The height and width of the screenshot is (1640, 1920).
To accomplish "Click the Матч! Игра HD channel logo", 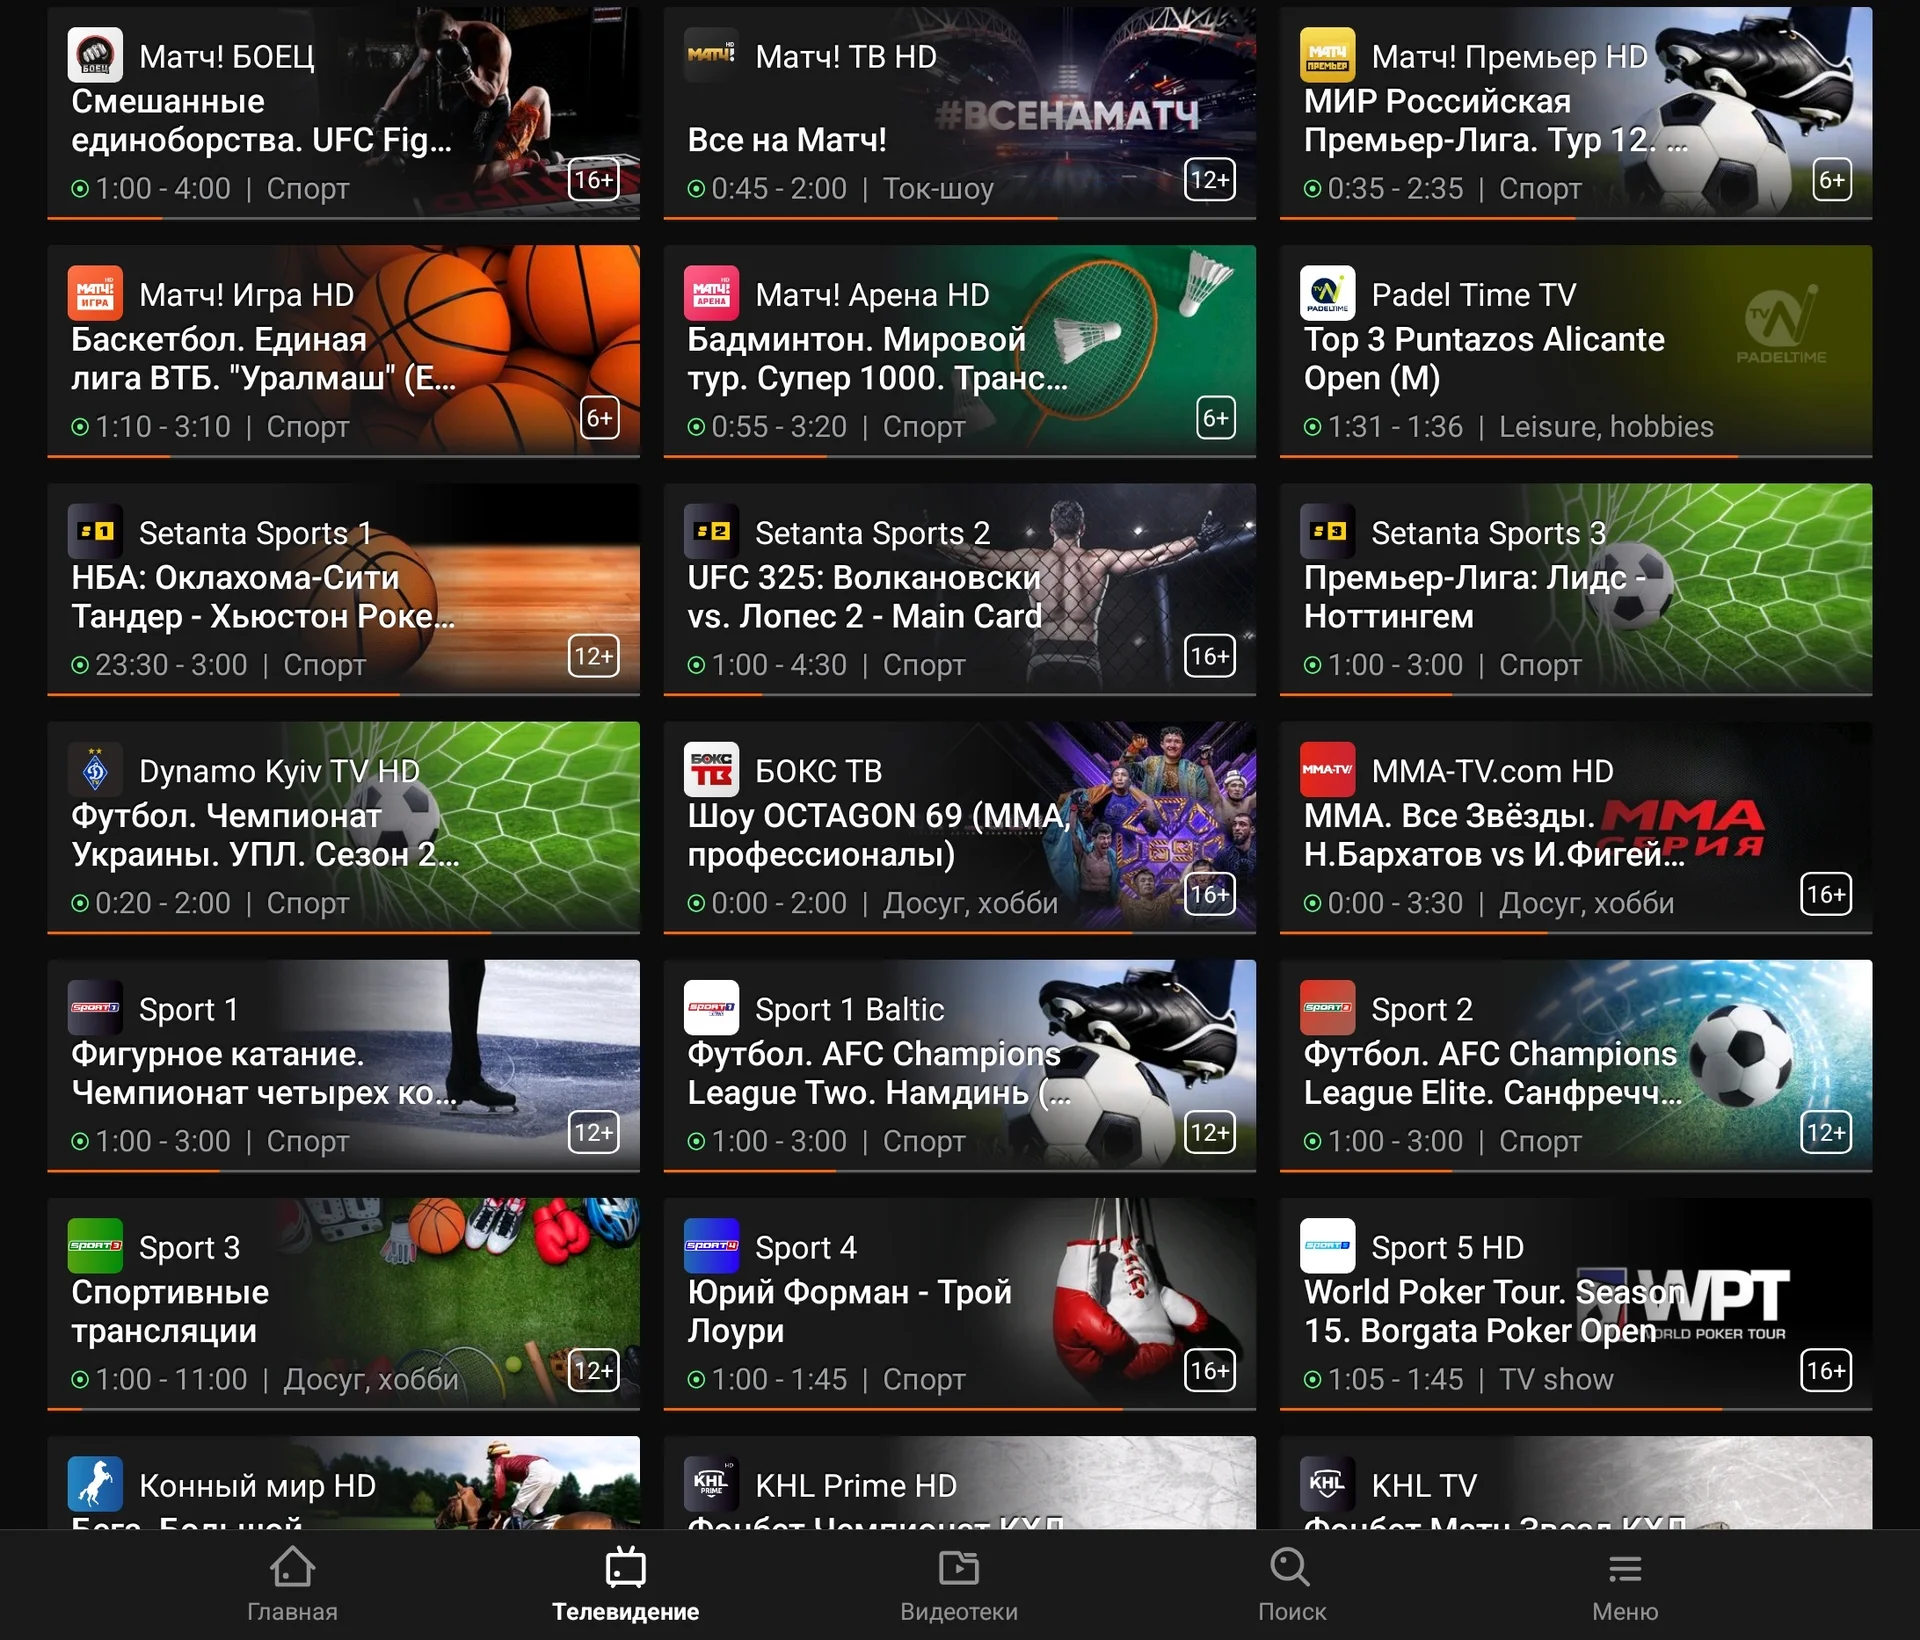I will (95, 293).
